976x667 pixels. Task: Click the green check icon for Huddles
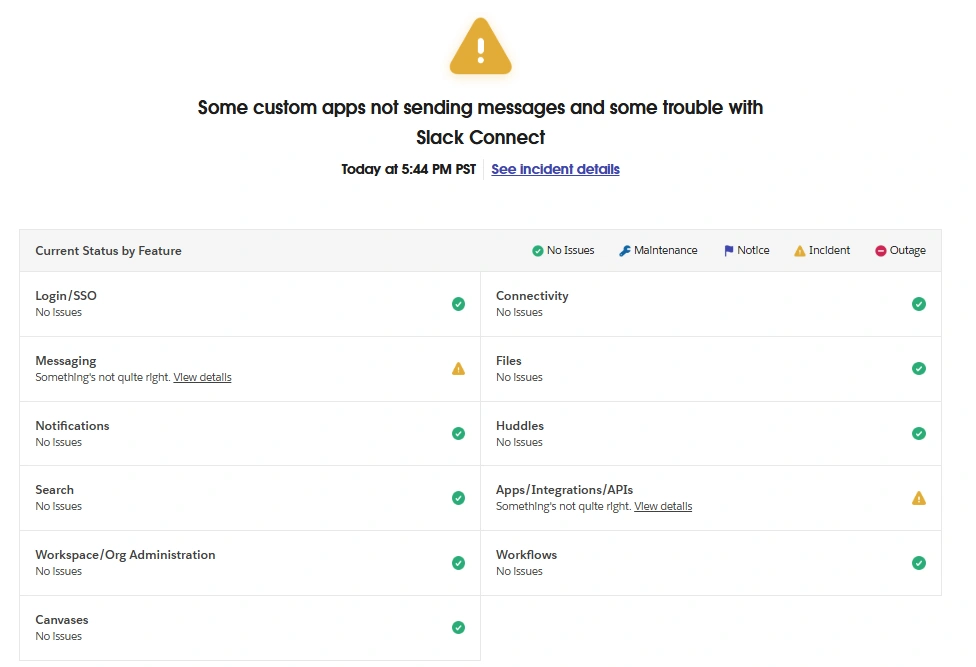(x=919, y=434)
